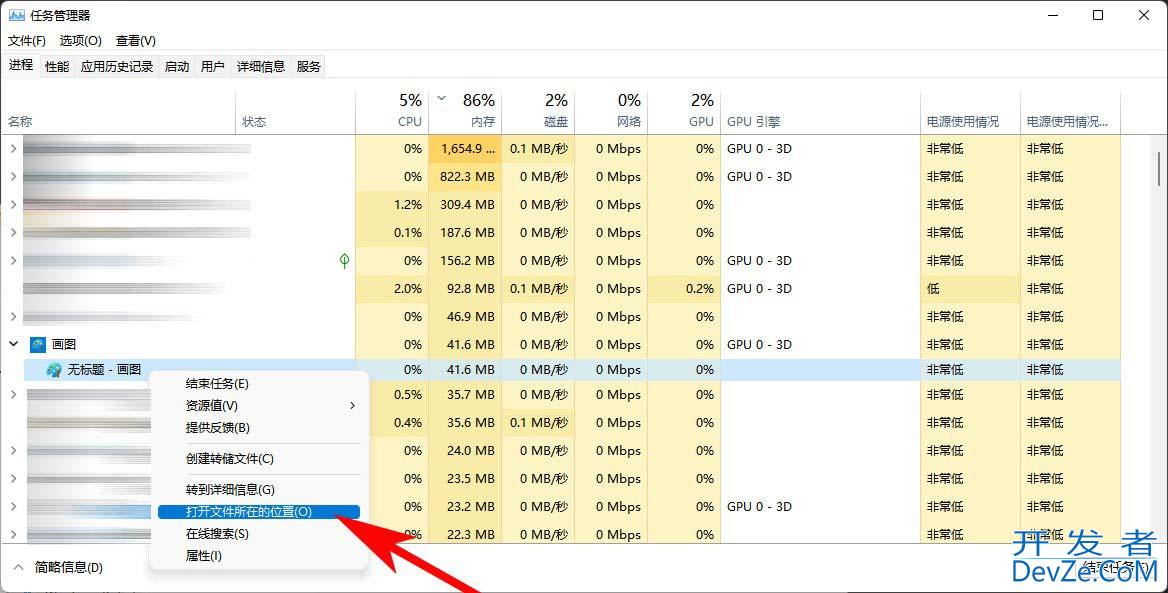Click the 2.0% CPU cell
Viewport: 1168px width, 593px height.
[x=392, y=288]
